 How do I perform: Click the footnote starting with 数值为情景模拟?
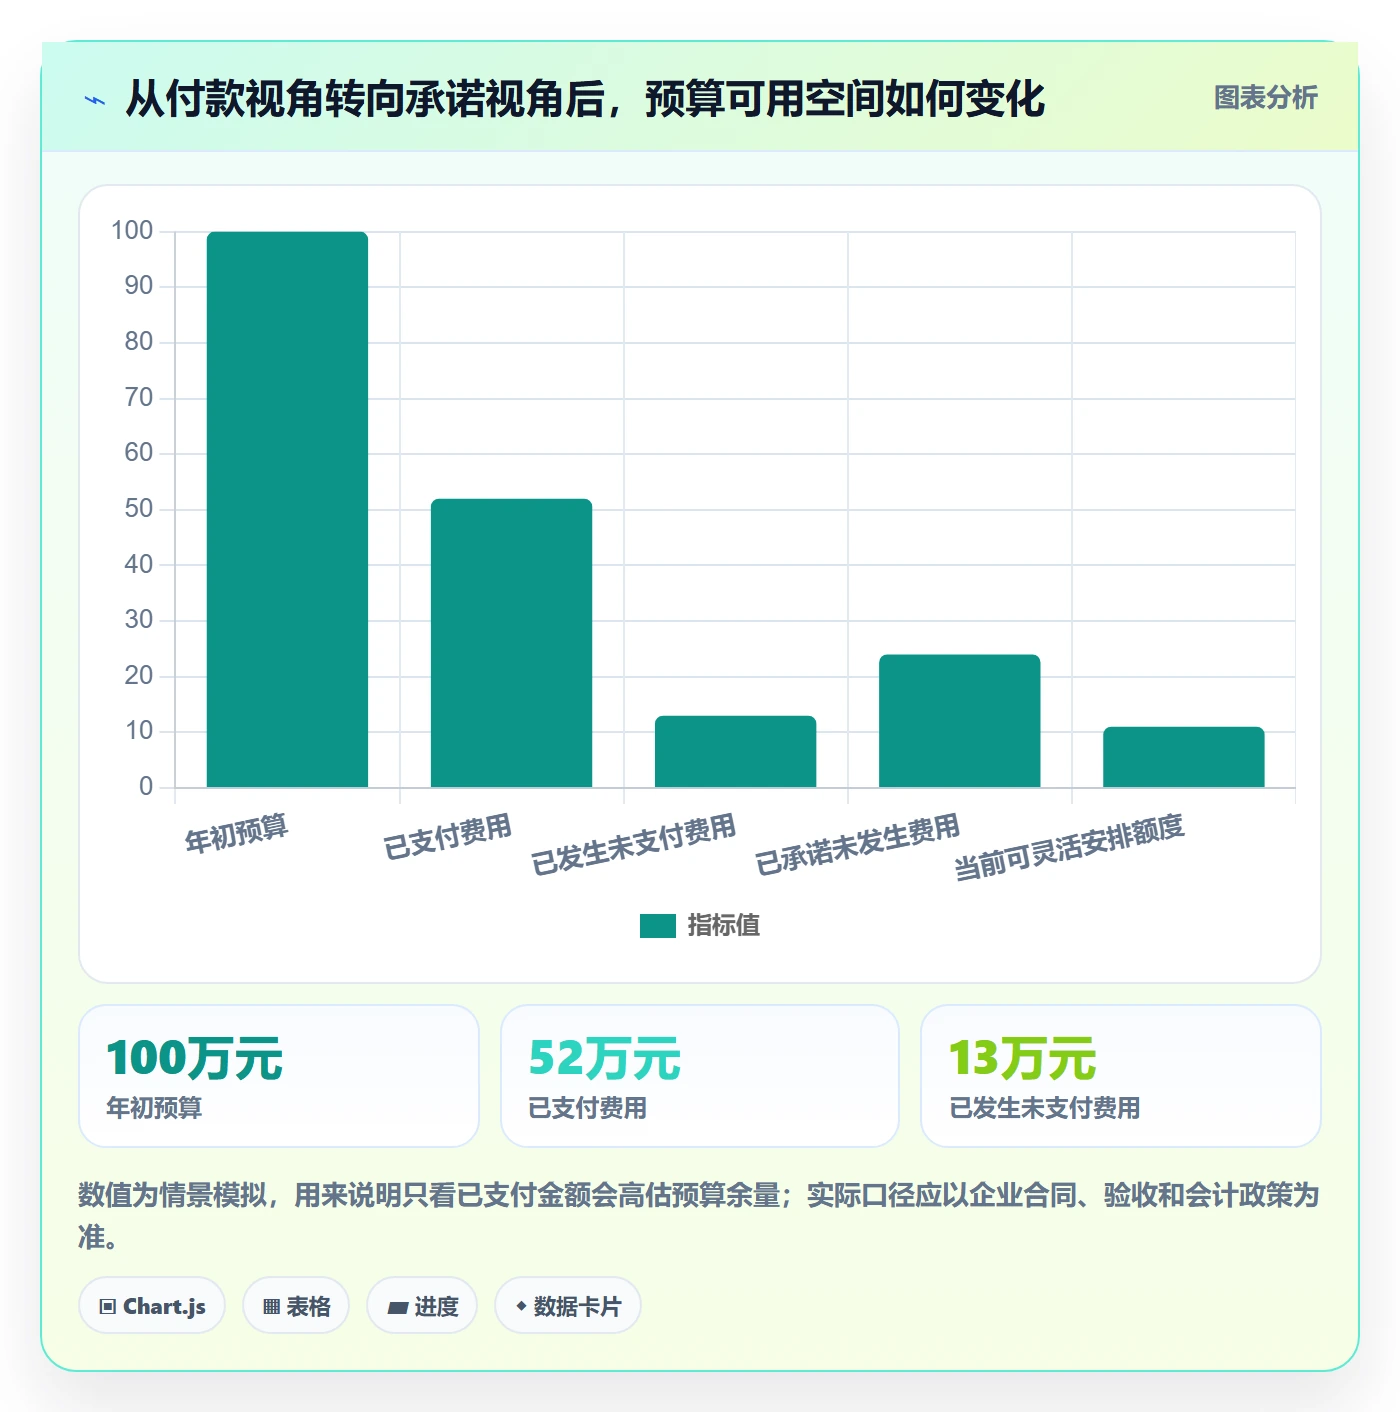coord(699,1215)
